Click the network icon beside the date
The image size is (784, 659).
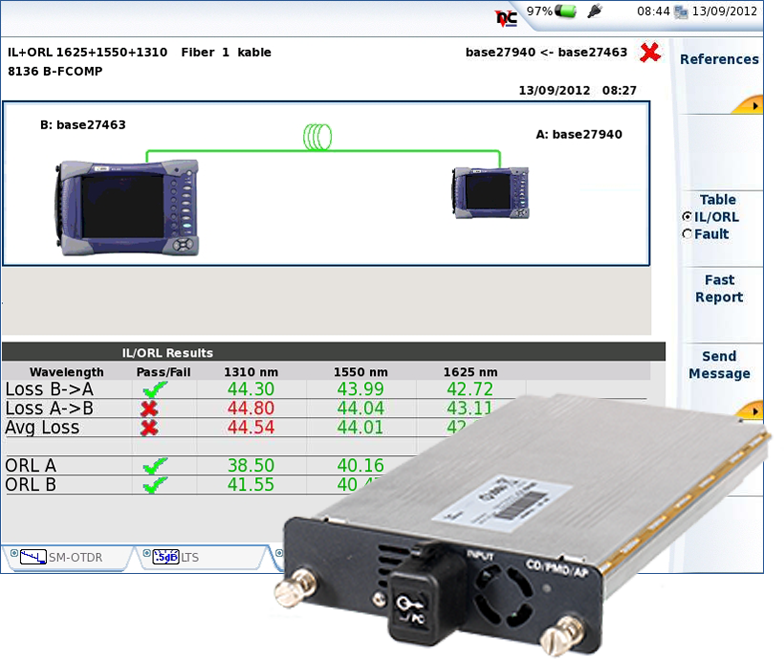click(x=680, y=12)
